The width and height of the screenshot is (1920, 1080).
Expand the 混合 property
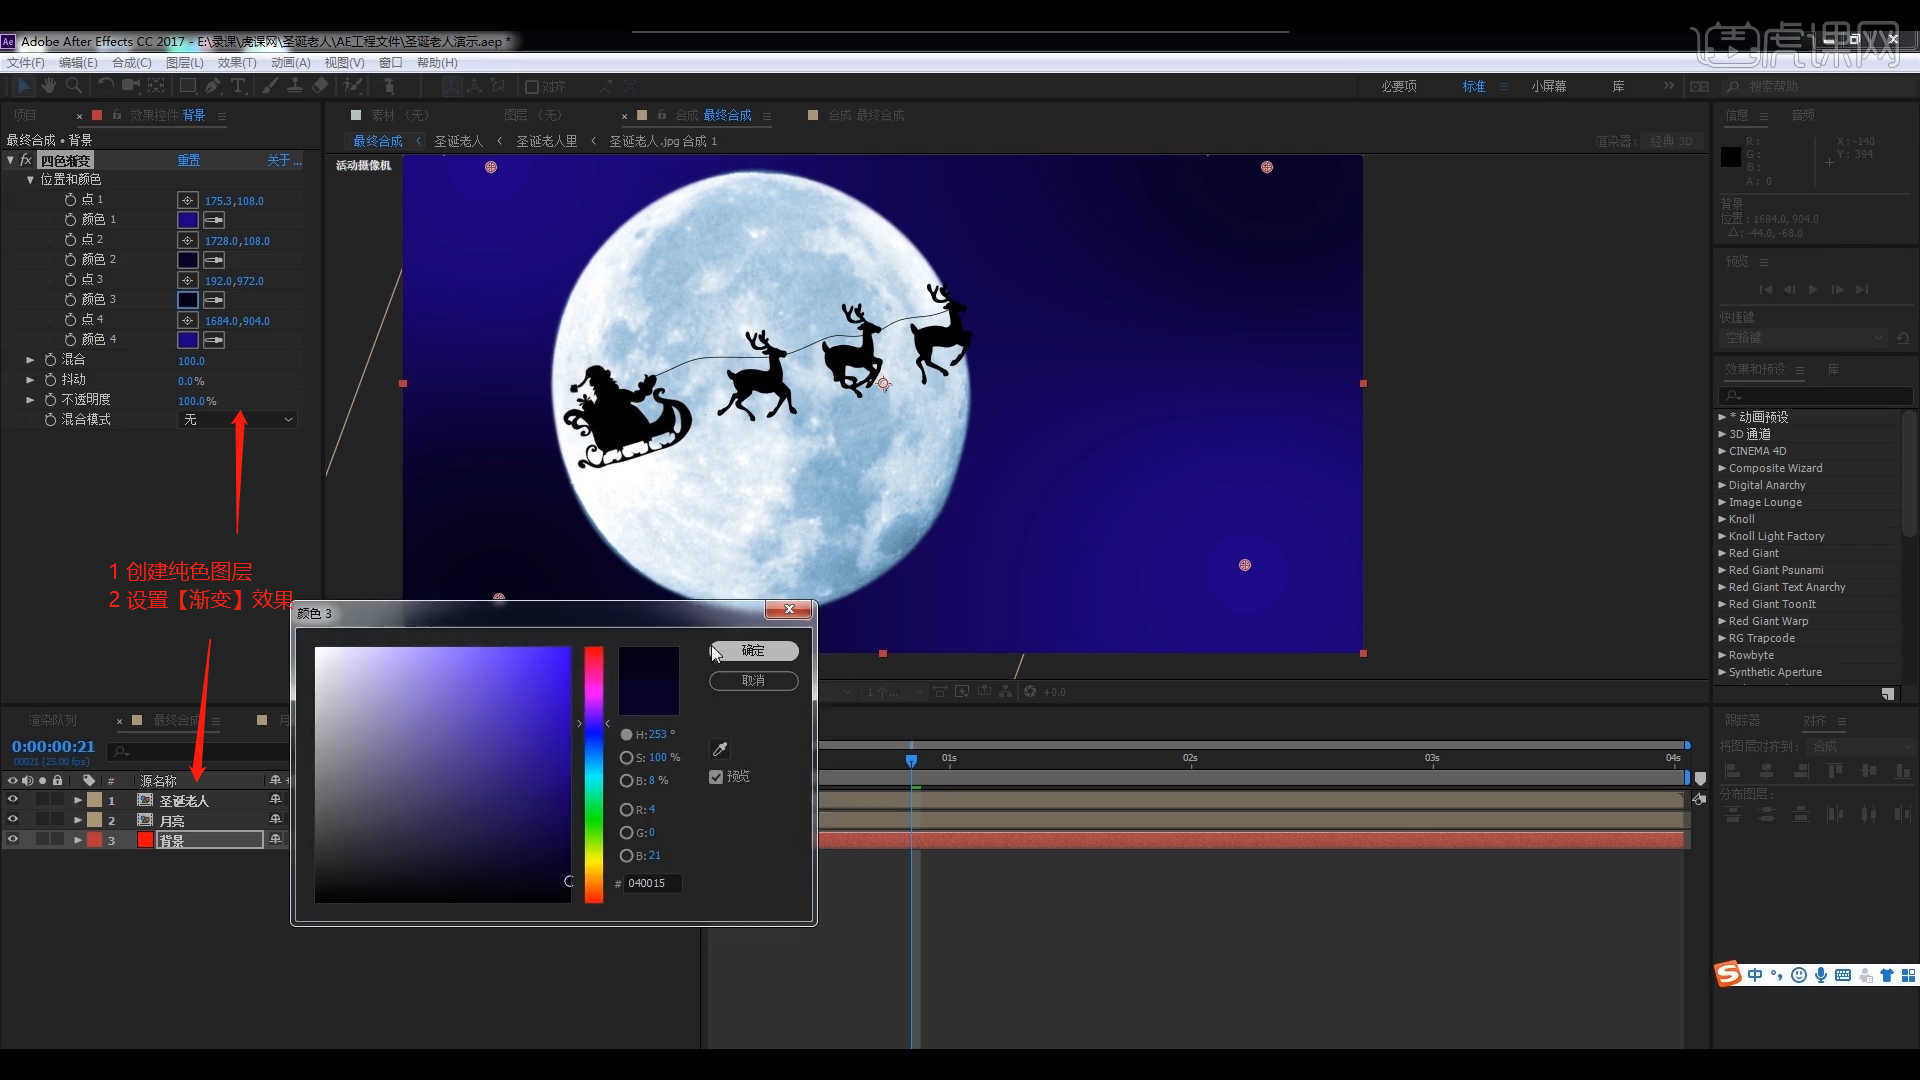pyautogui.click(x=30, y=360)
